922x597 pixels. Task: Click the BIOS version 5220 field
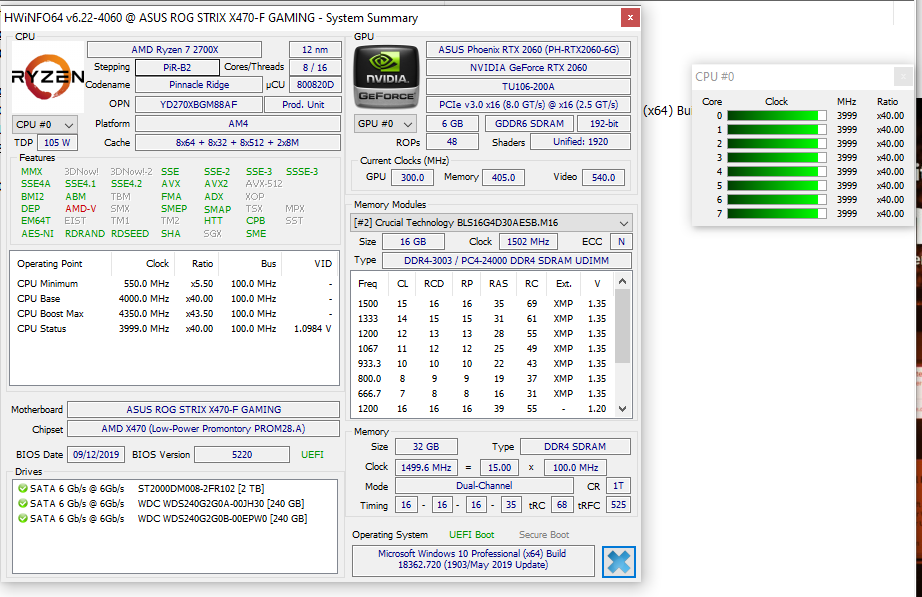tap(242, 455)
